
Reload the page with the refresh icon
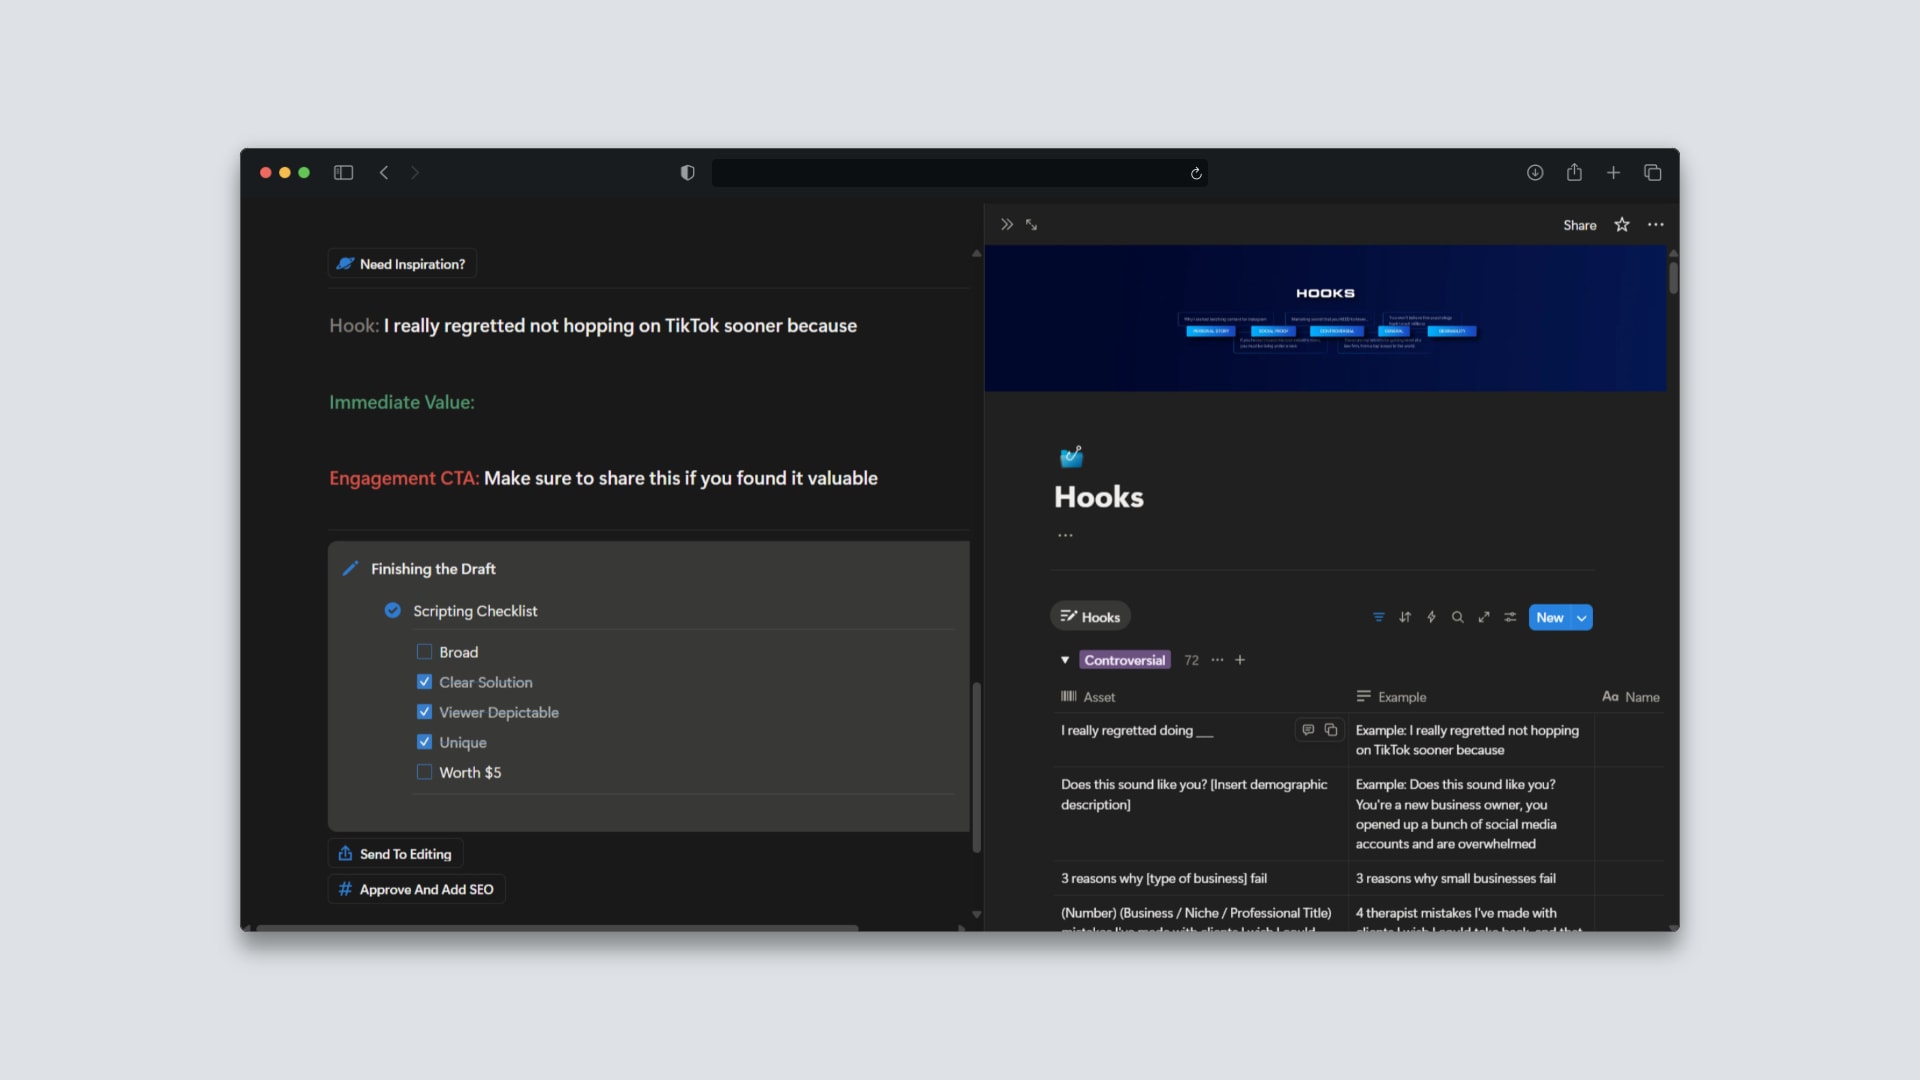(x=1196, y=173)
